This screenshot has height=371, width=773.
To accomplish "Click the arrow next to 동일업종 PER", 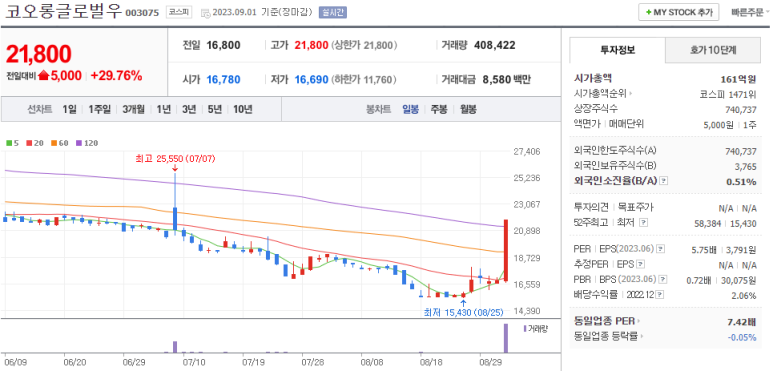I will [x=639, y=321].
